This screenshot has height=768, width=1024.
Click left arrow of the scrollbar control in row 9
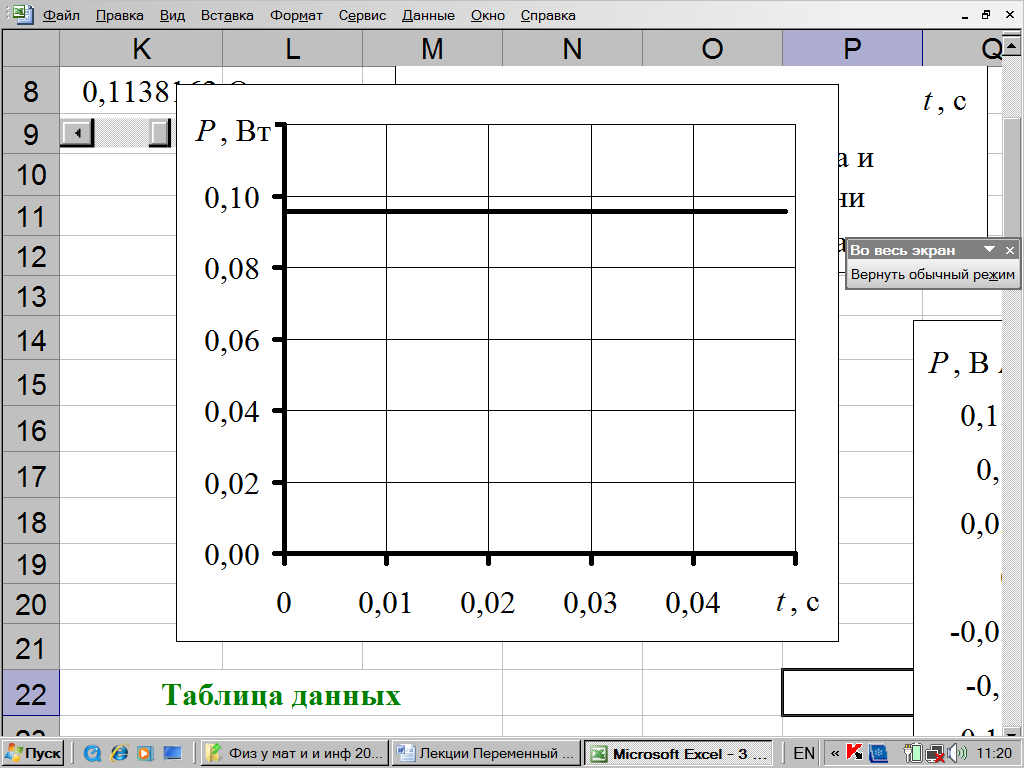click(x=77, y=133)
